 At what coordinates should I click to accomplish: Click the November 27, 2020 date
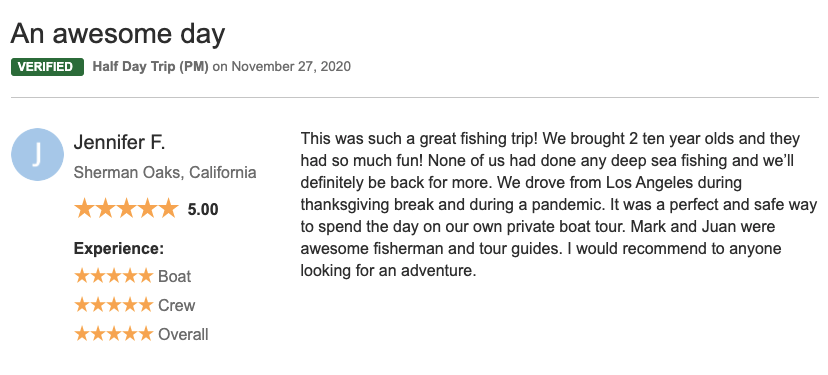click(x=291, y=67)
